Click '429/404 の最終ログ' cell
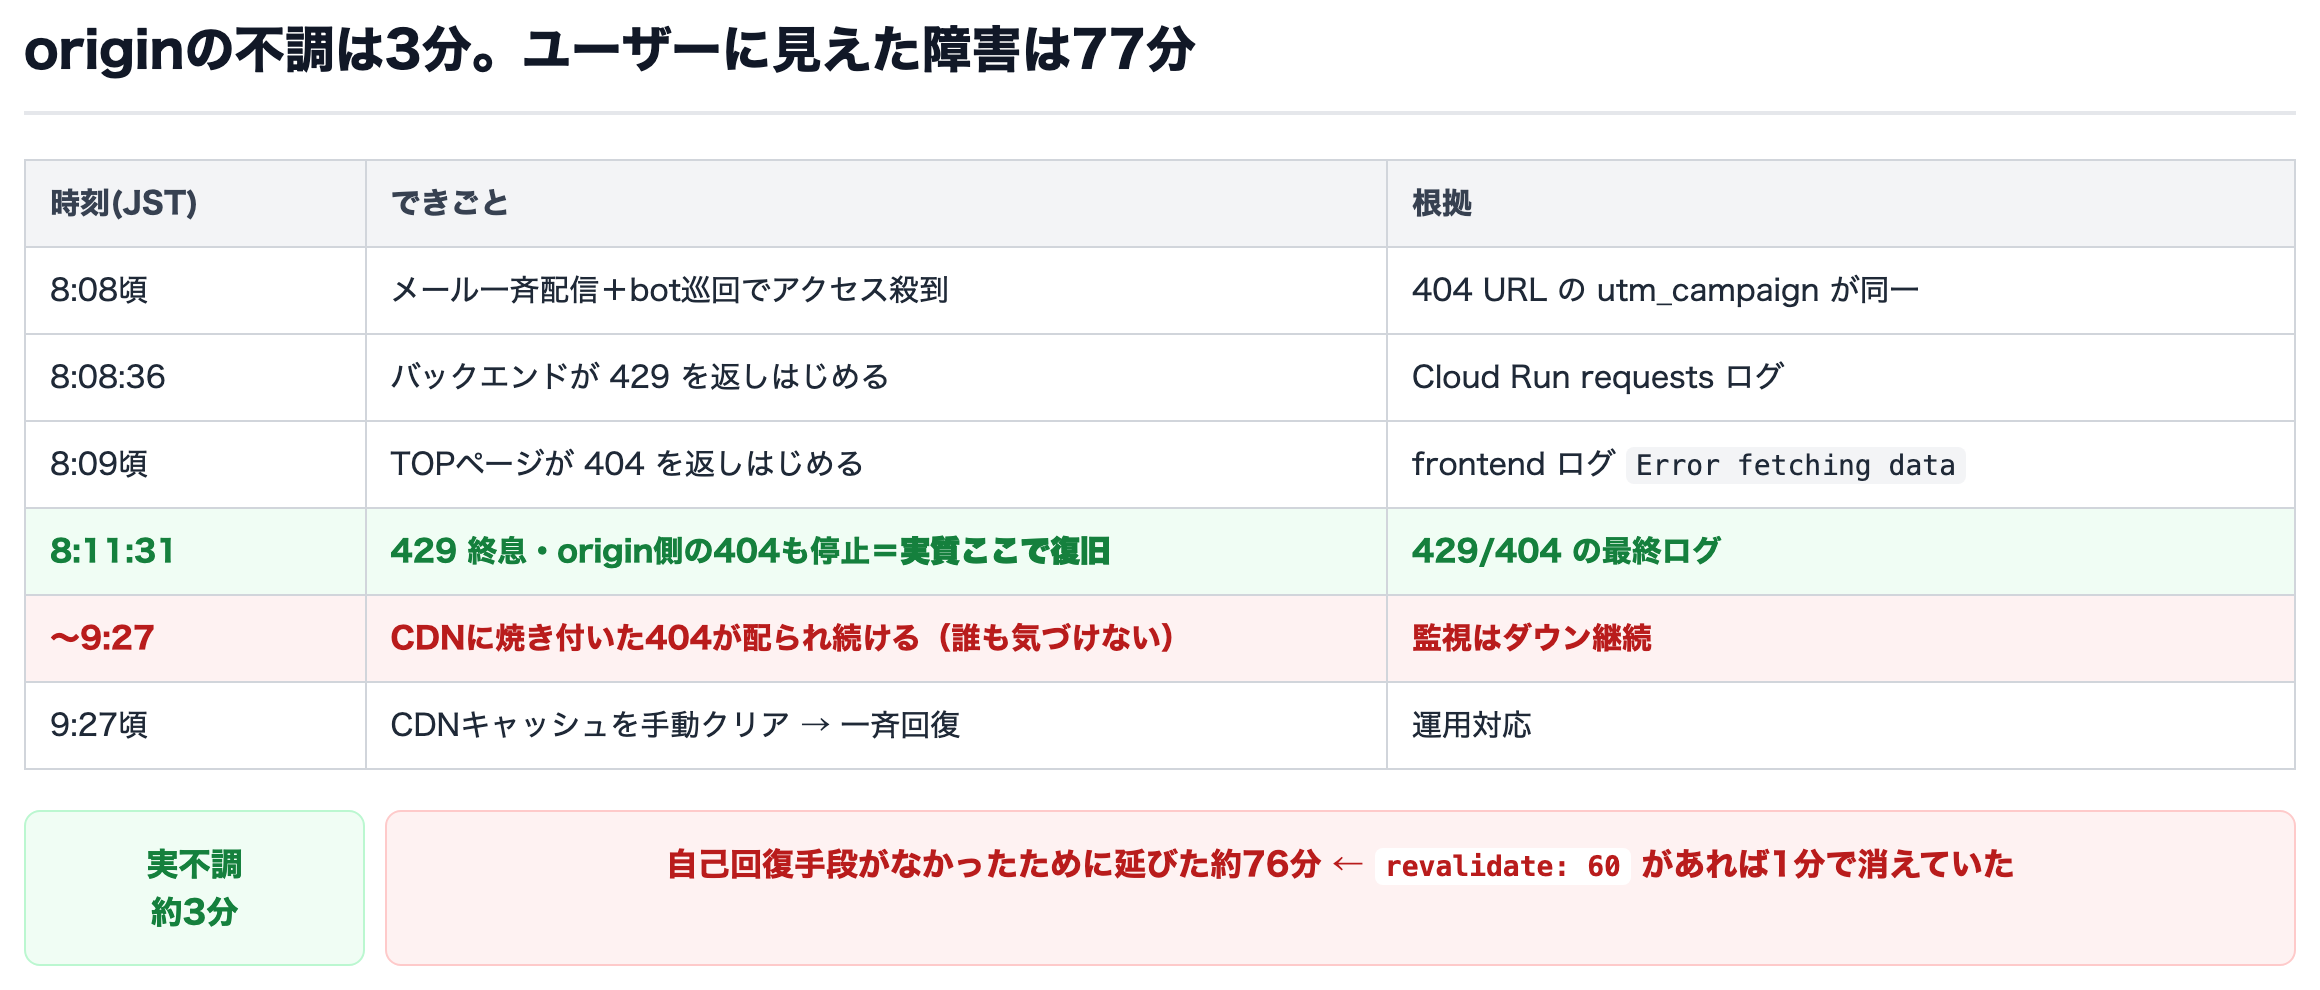 1840,552
